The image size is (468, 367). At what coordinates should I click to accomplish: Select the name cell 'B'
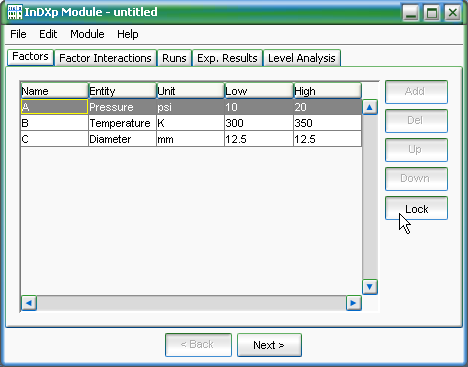tap(54, 123)
